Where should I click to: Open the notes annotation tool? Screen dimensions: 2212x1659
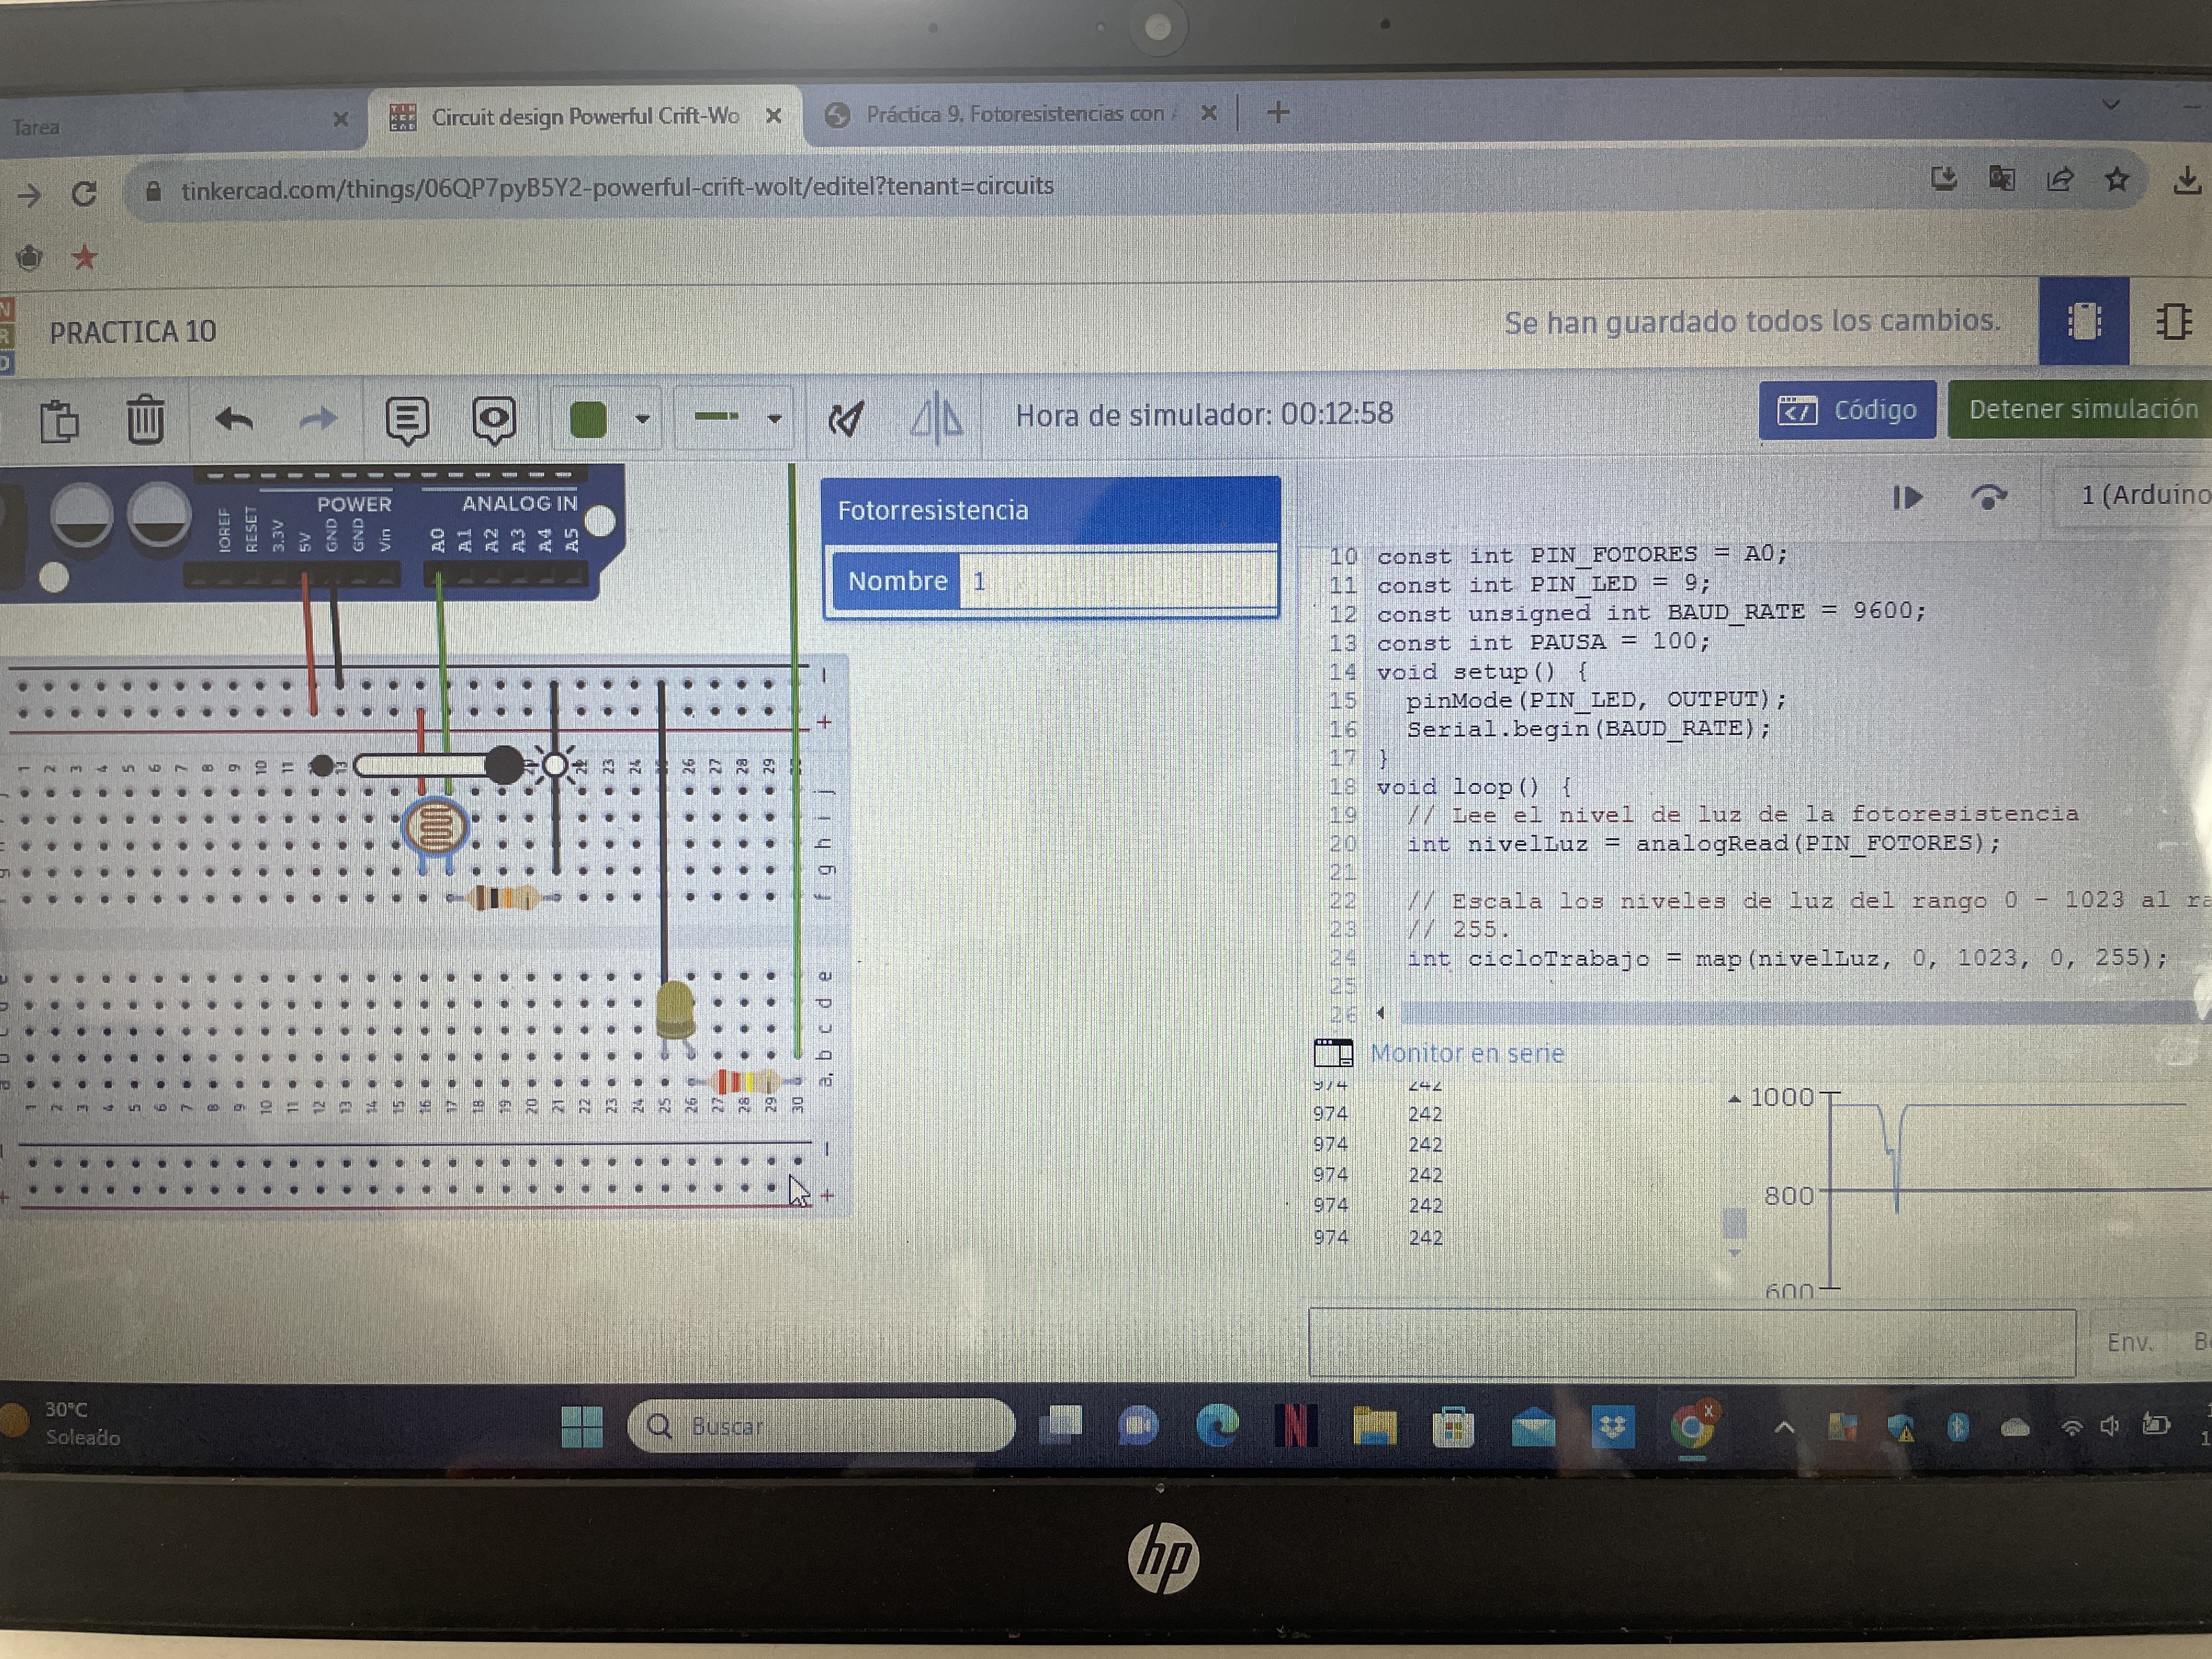pos(407,420)
